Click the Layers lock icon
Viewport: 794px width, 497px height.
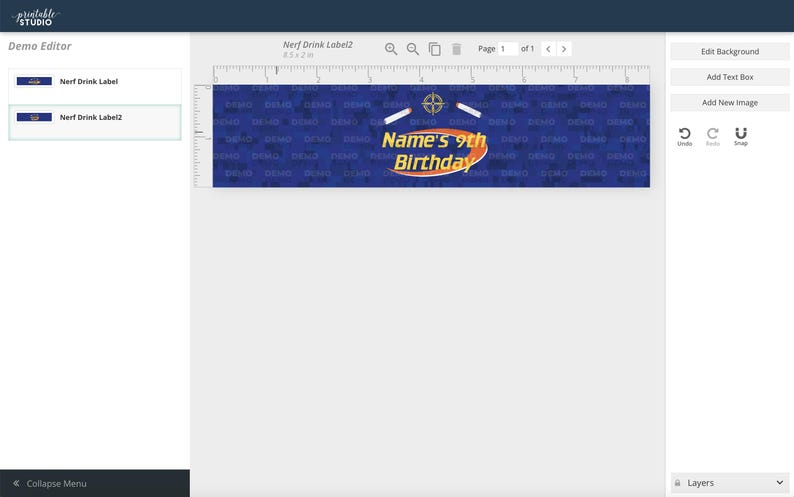click(678, 483)
